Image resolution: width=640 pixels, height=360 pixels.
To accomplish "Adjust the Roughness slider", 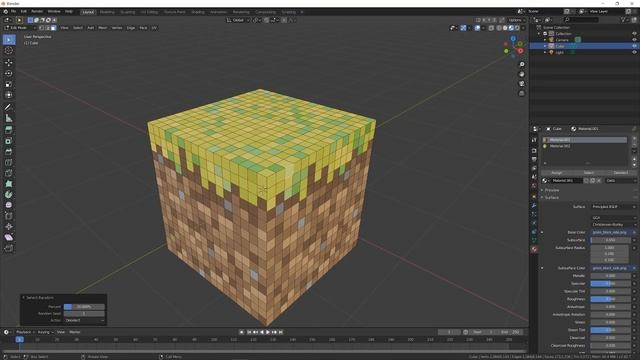I will pyautogui.click(x=610, y=299).
